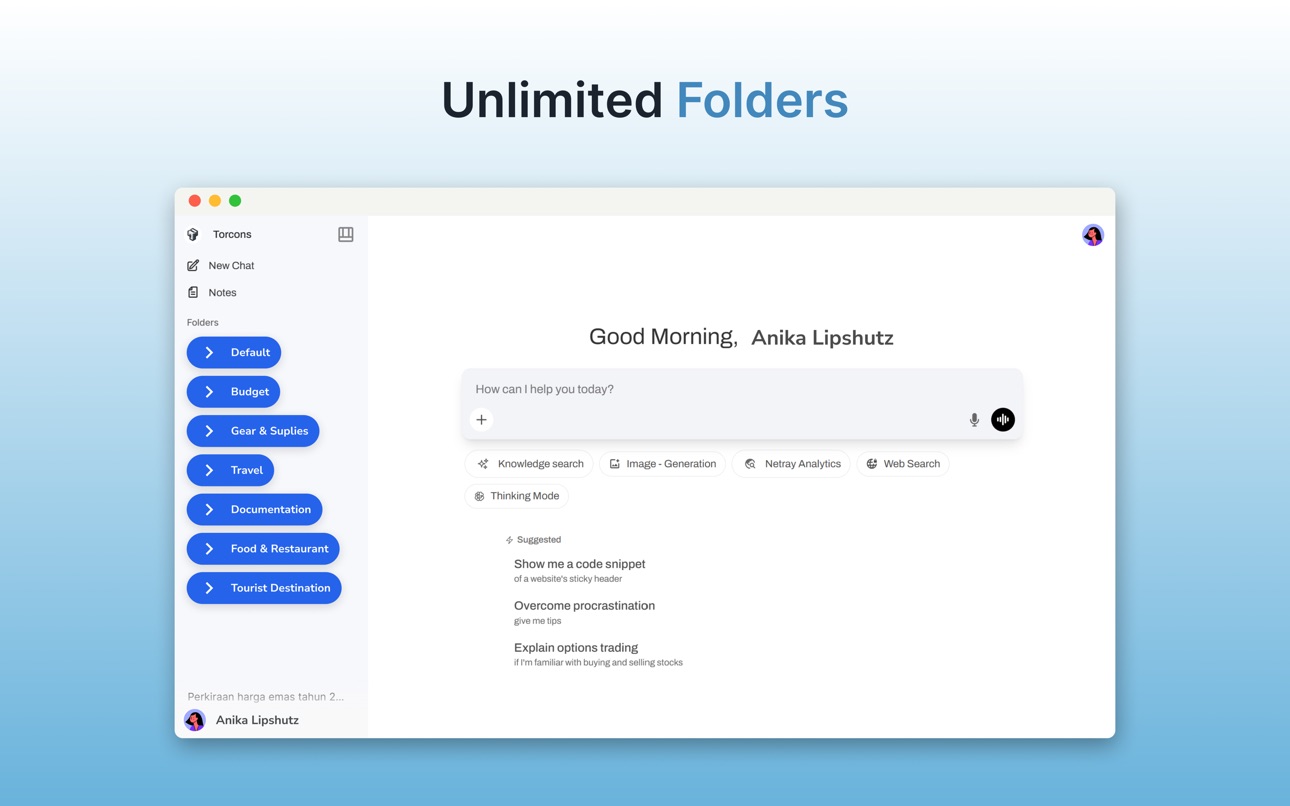Toggle the Knowledge search chip

529,464
